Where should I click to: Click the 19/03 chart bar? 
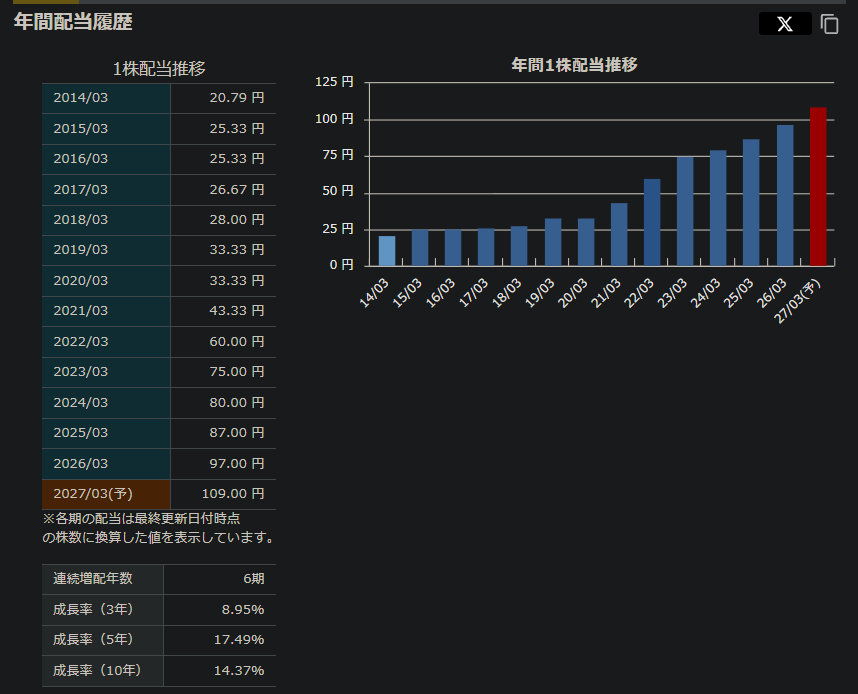pos(553,242)
